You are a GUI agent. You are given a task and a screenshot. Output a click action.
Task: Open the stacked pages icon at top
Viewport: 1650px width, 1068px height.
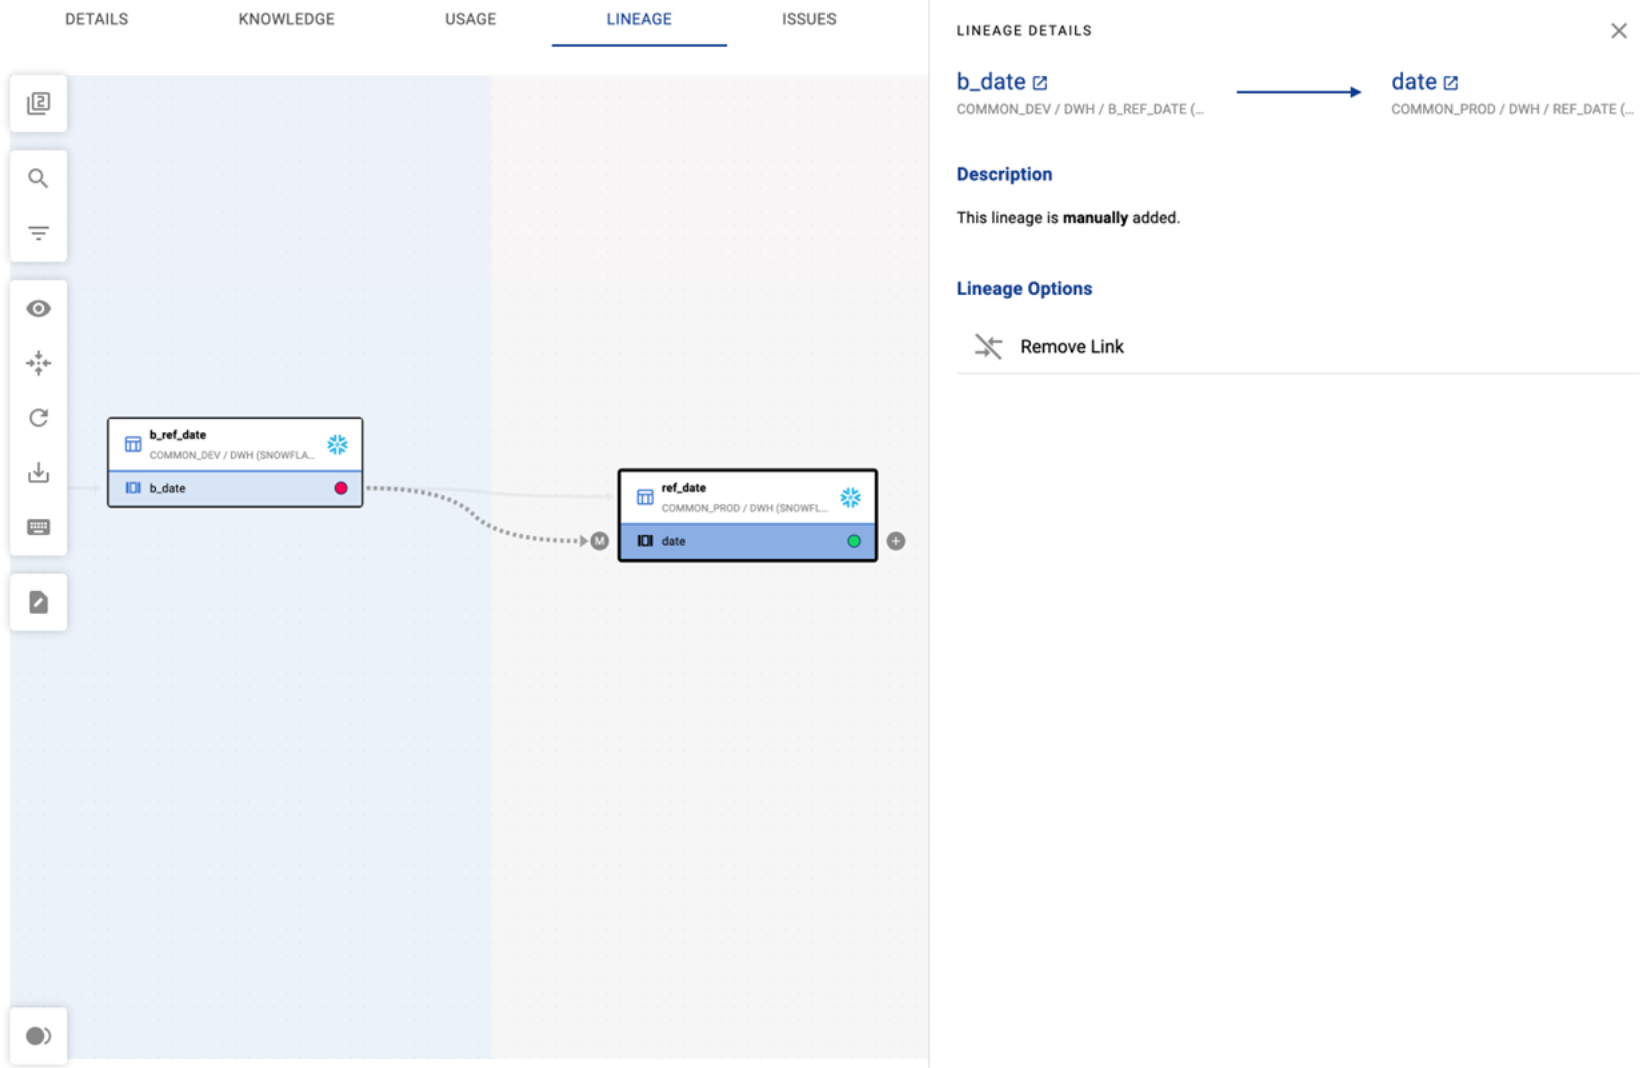[x=38, y=103]
